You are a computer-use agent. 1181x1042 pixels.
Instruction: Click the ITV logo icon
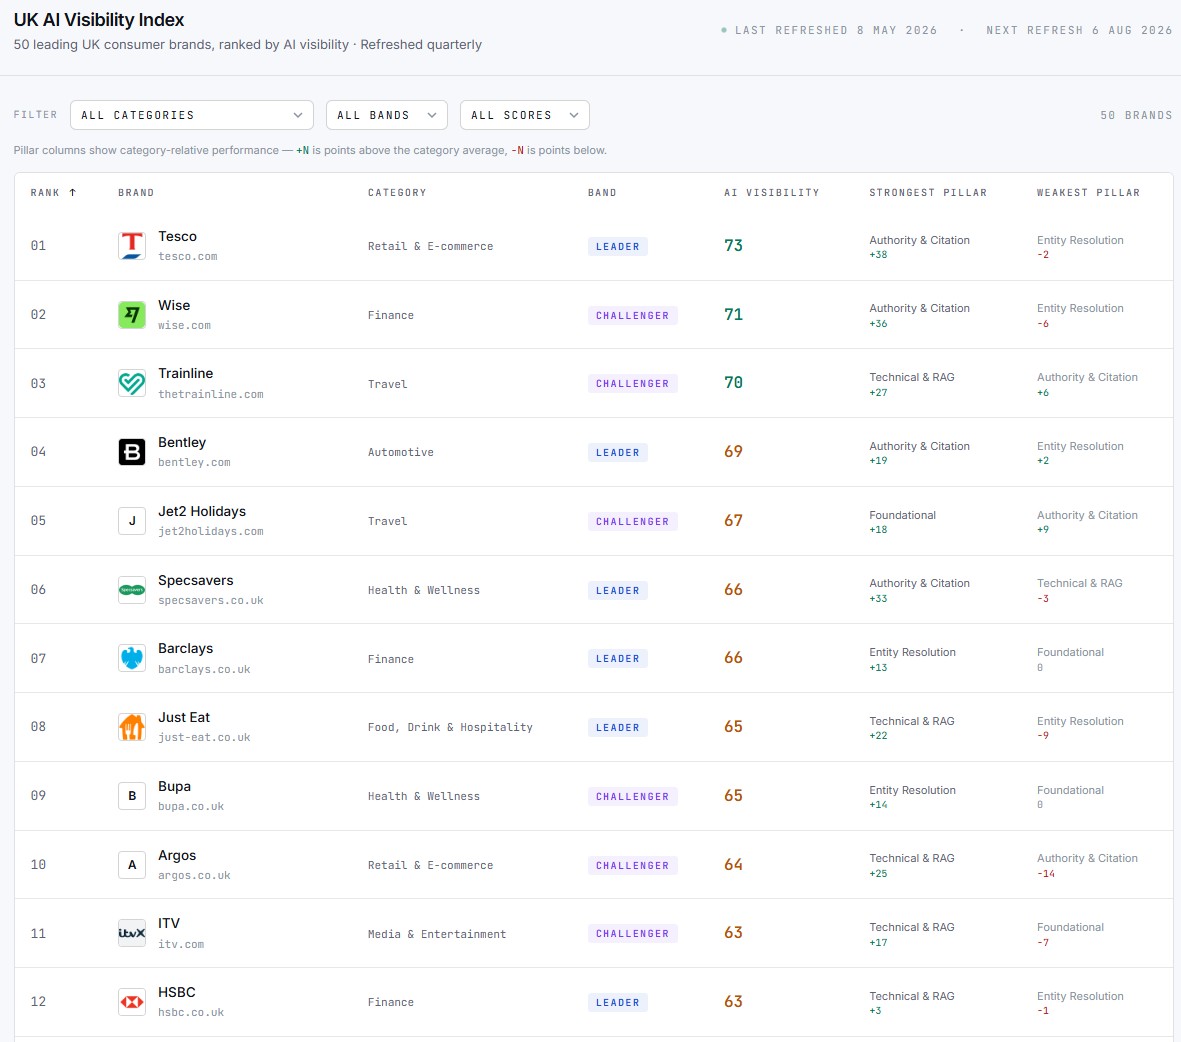coord(132,934)
